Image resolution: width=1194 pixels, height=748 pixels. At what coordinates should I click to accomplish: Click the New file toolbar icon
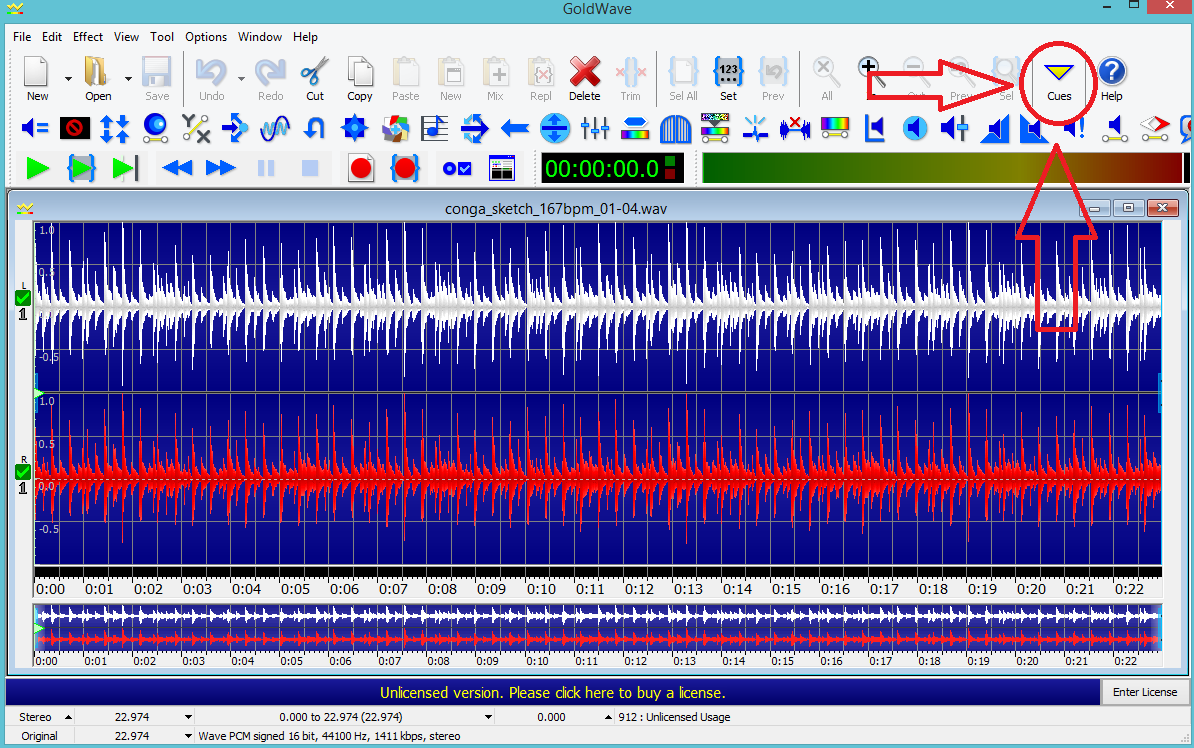pos(37,78)
